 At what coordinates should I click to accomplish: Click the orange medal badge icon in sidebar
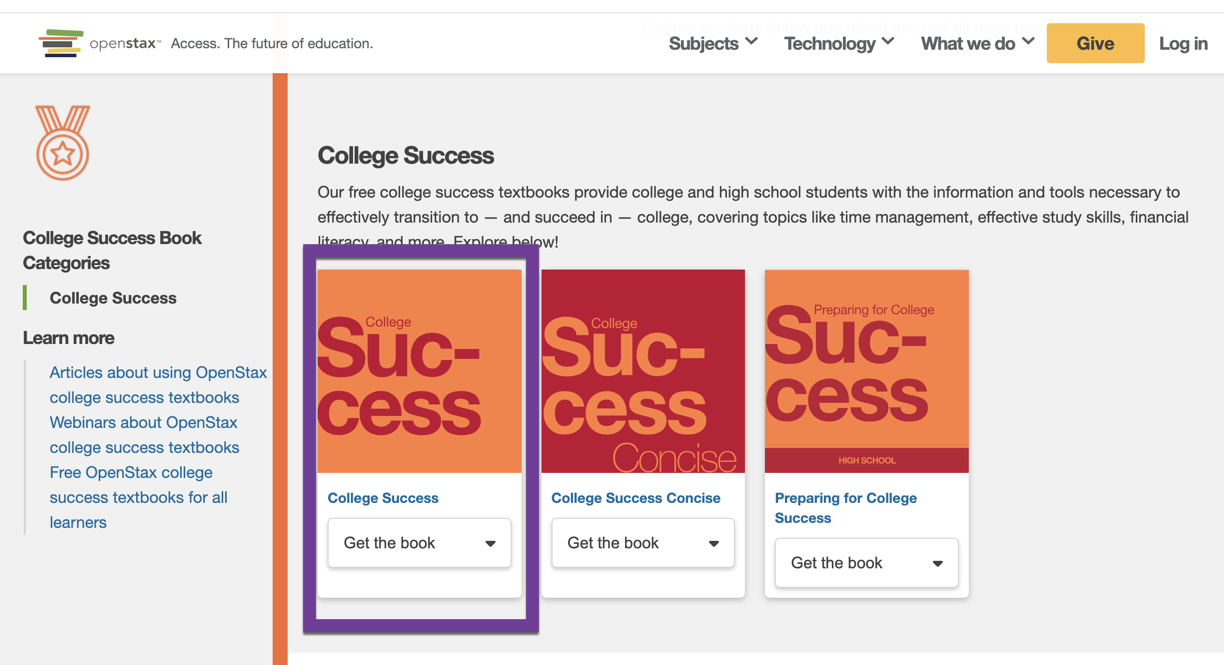click(x=62, y=144)
